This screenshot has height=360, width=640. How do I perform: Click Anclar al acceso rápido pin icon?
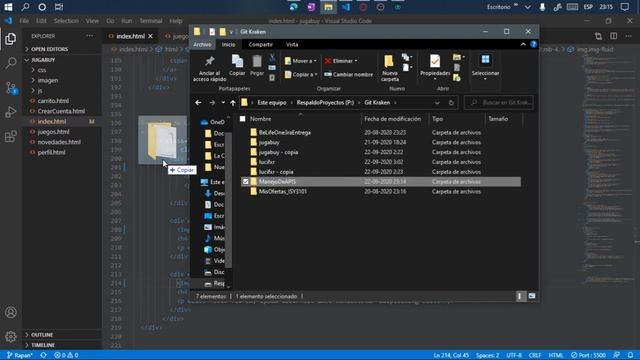(x=209, y=61)
